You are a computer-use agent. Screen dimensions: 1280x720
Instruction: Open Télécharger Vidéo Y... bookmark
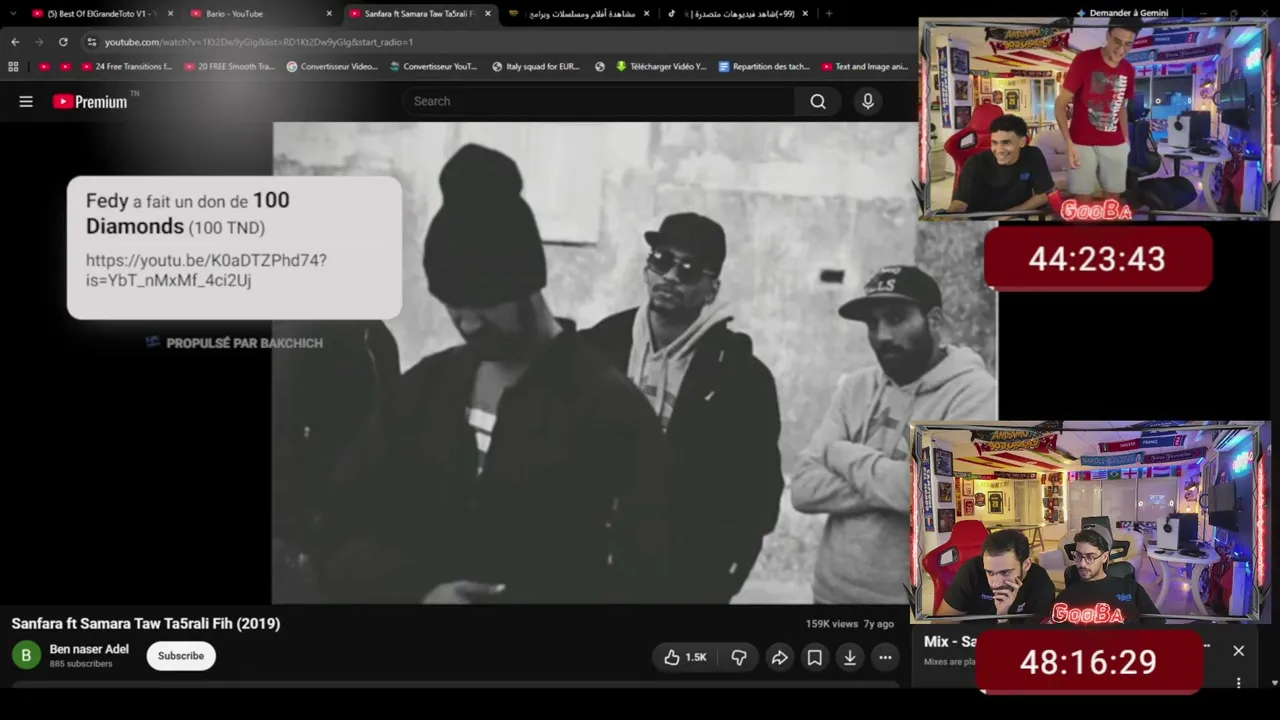pos(661,67)
